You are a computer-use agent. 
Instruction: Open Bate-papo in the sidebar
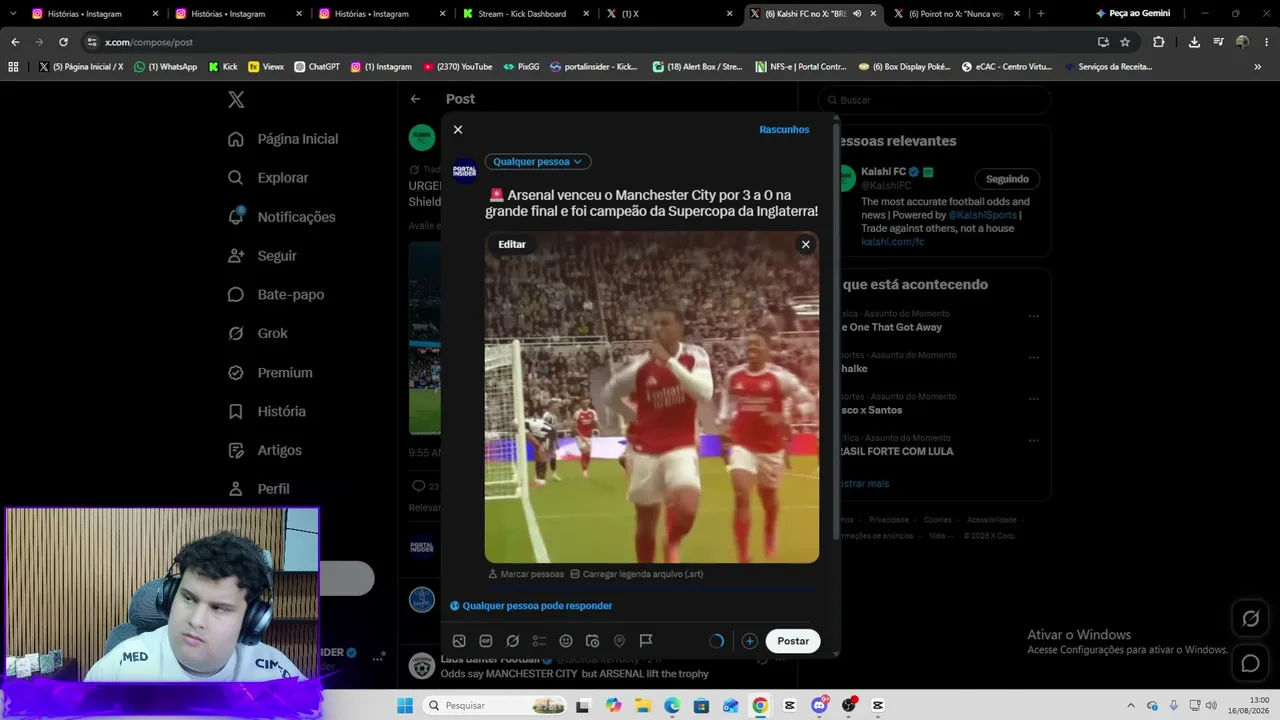coord(276,295)
